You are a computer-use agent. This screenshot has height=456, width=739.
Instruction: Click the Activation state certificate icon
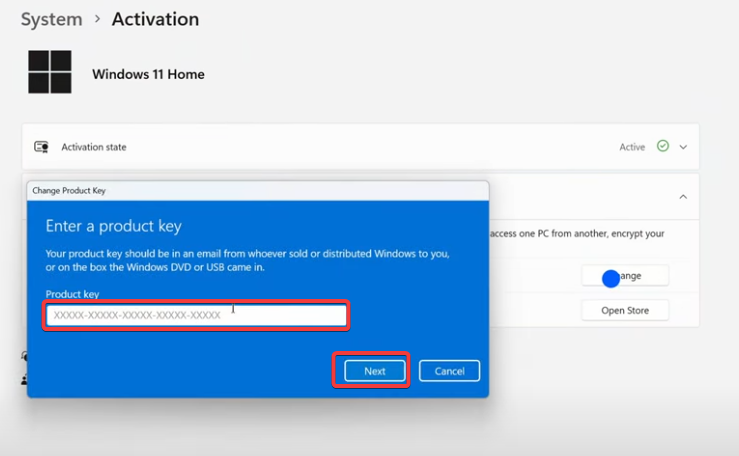click(41, 147)
